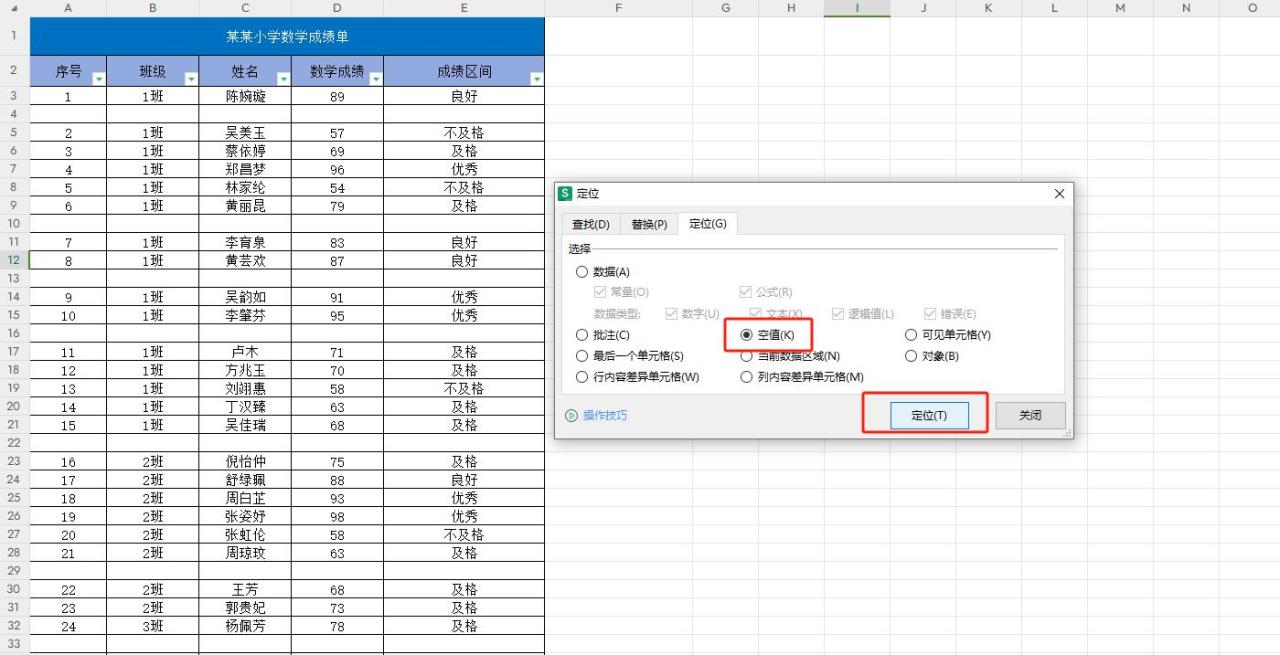Image resolution: width=1280 pixels, height=655 pixels.
Task: Click the cell containing 黄芸欢
Action: (245, 260)
